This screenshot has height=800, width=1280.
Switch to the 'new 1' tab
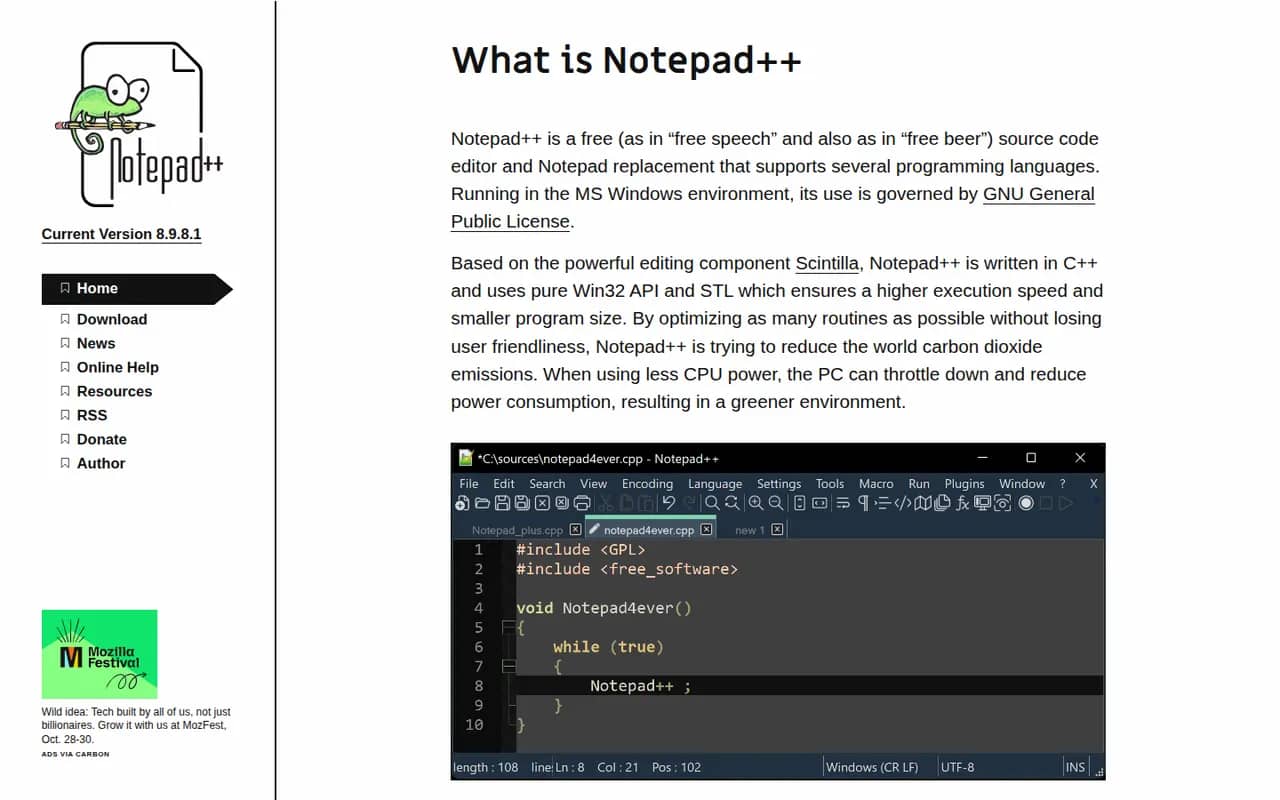[x=750, y=530]
